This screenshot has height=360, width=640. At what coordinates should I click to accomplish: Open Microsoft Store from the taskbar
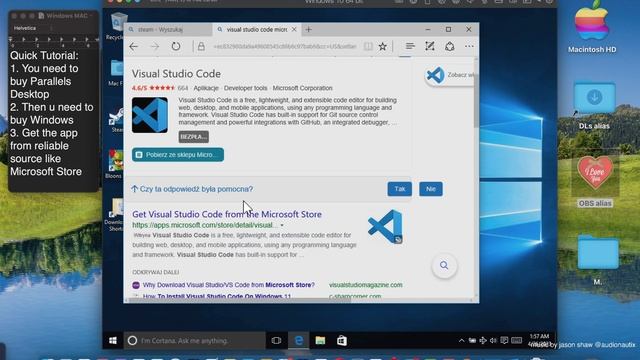(x=342, y=340)
